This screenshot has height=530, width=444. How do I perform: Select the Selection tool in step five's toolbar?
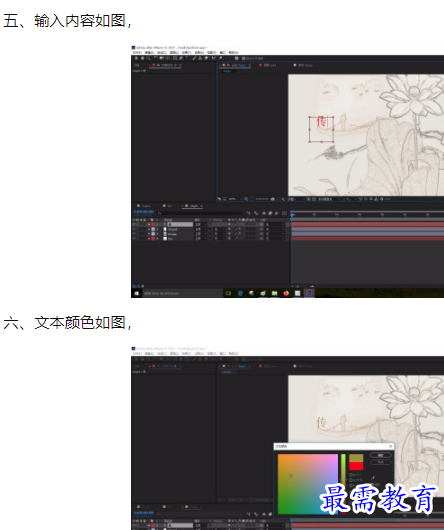pos(136,58)
